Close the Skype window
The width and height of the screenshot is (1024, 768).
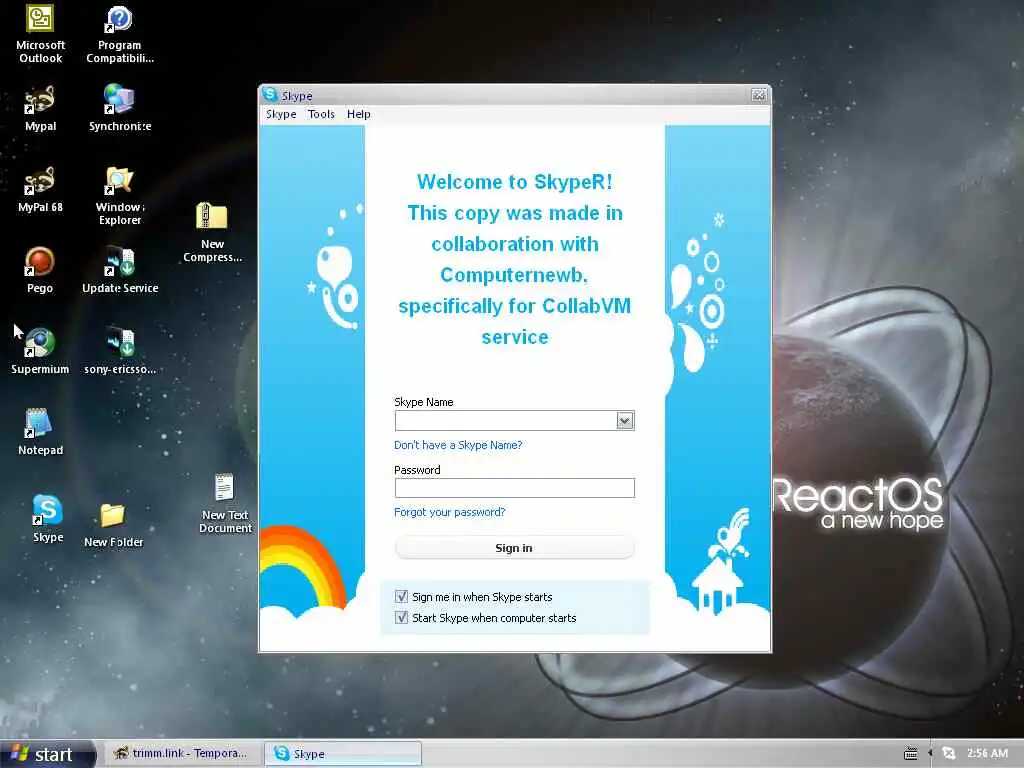coord(758,95)
